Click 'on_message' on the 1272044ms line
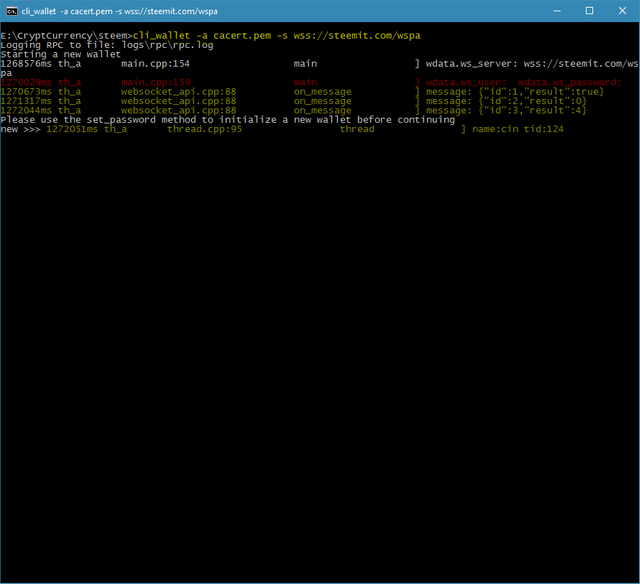Viewport: 640px width, 584px height. (322, 111)
